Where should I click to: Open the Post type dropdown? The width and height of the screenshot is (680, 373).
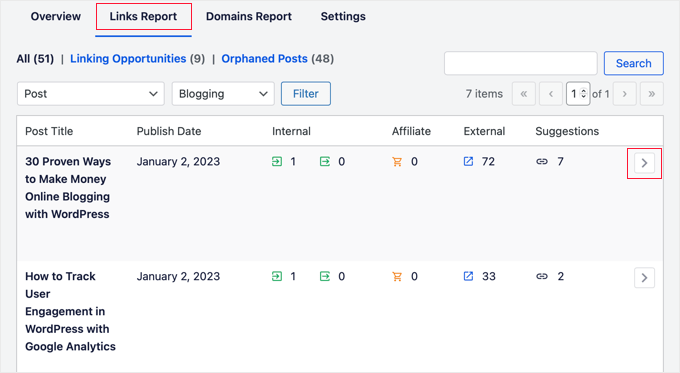pos(91,94)
